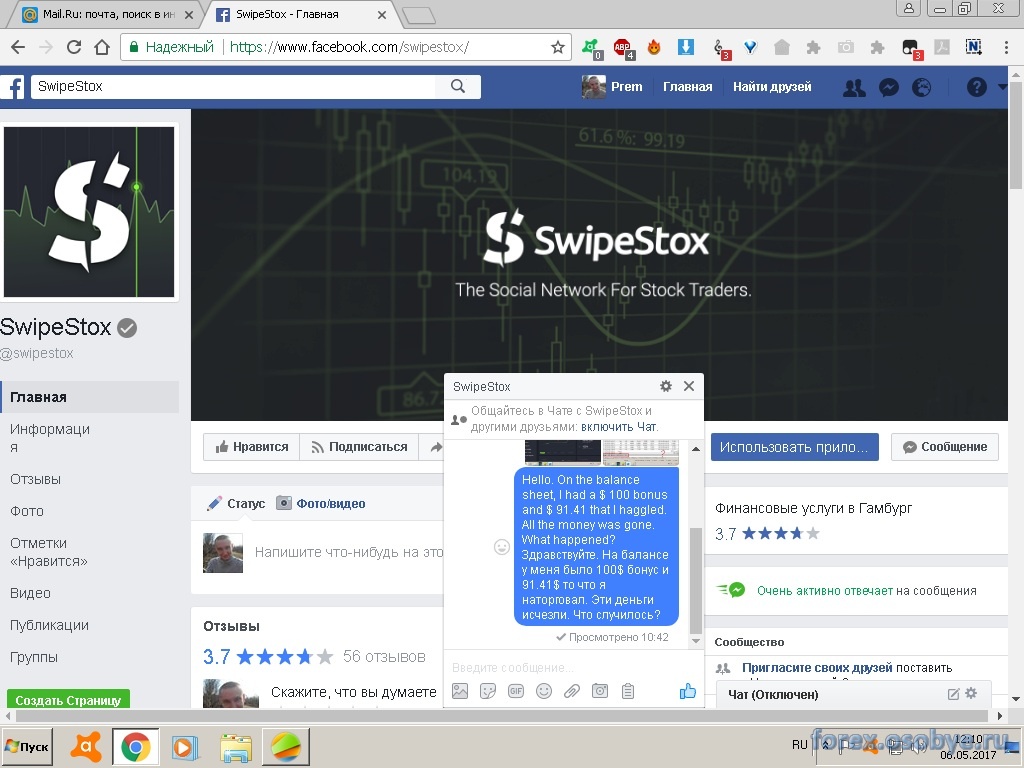Launch Avast from the taskbar
The image size is (1024, 768).
click(x=86, y=746)
